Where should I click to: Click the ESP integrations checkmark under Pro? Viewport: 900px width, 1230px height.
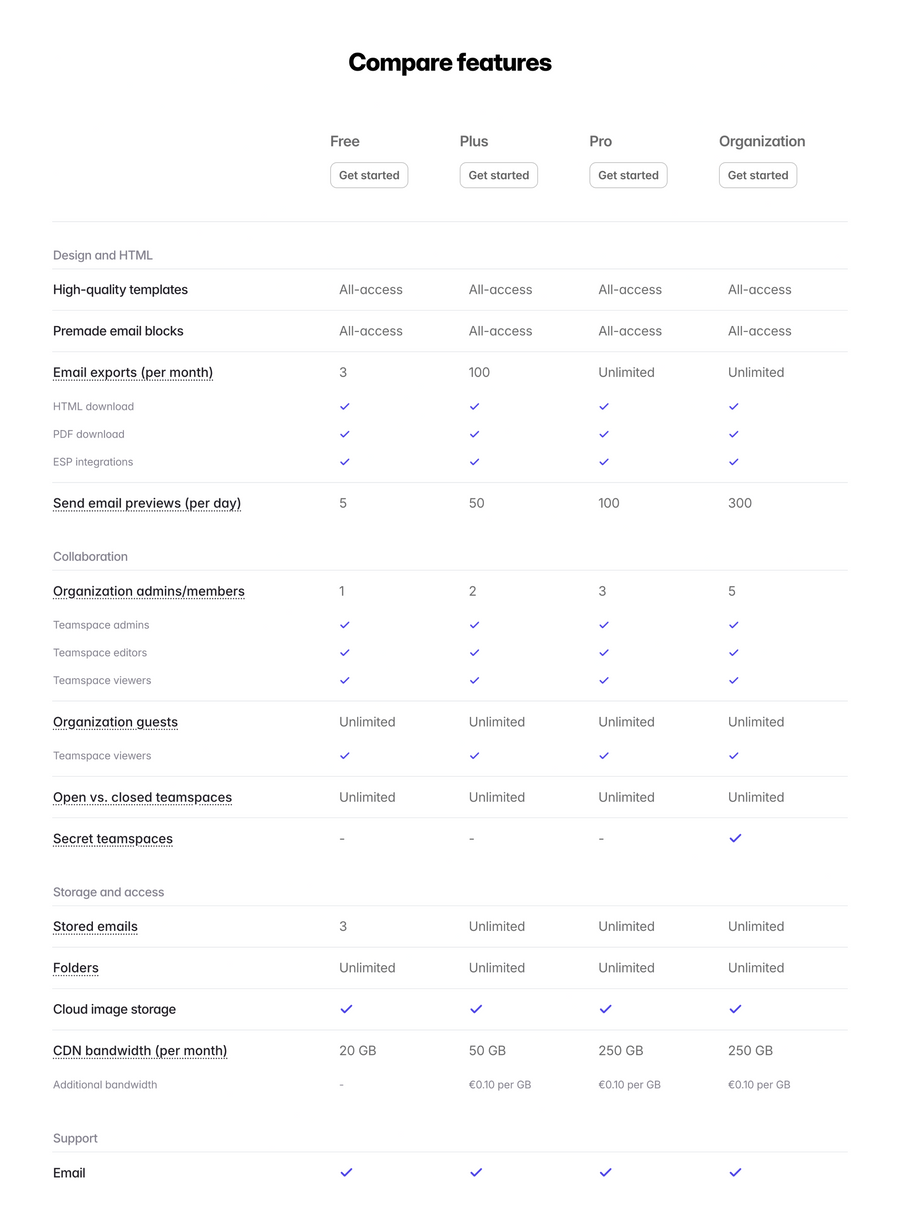[604, 462]
